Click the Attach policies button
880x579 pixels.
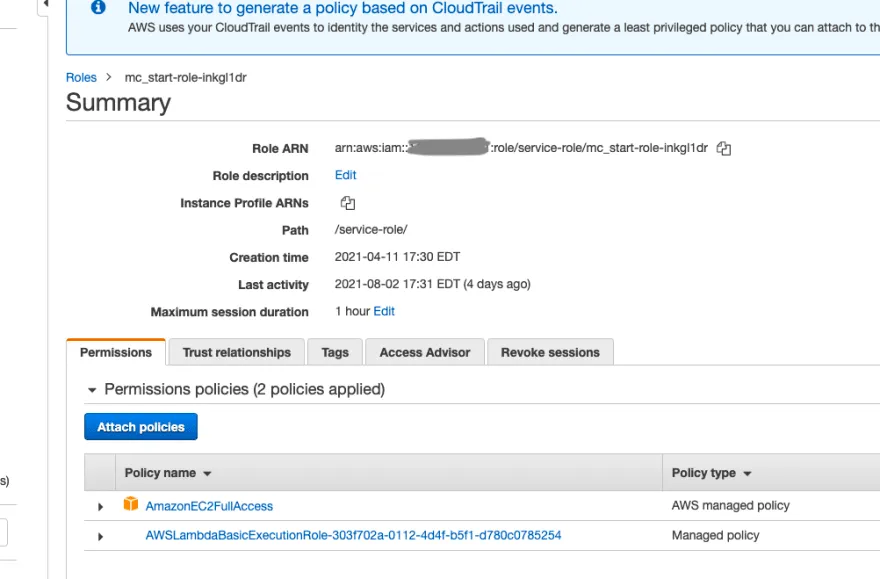[141, 427]
